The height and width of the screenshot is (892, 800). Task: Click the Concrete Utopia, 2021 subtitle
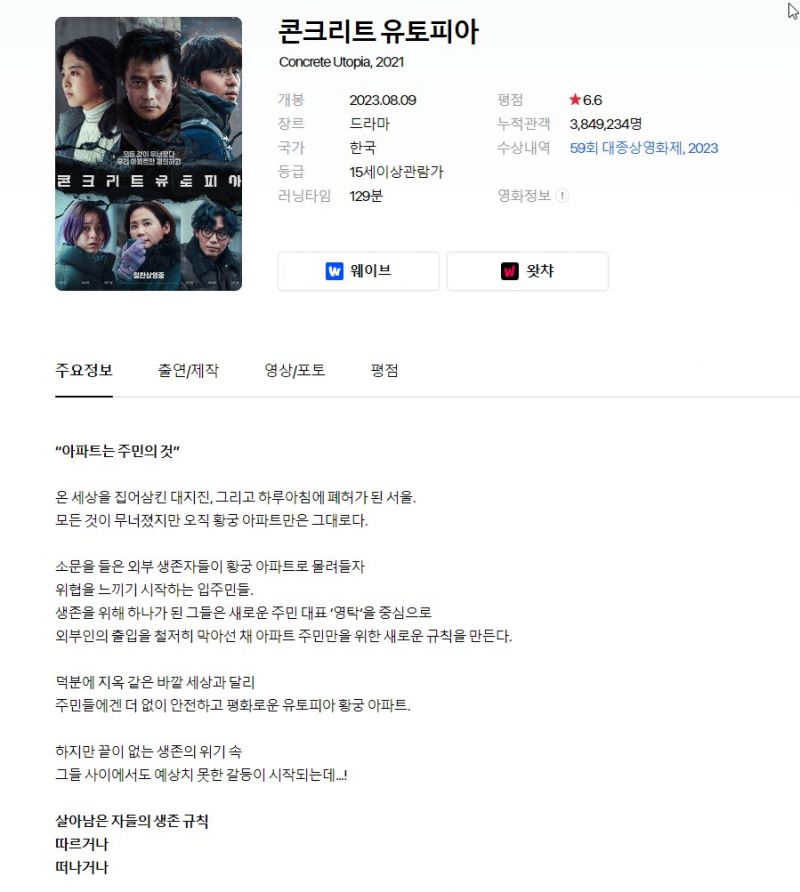[341, 62]
